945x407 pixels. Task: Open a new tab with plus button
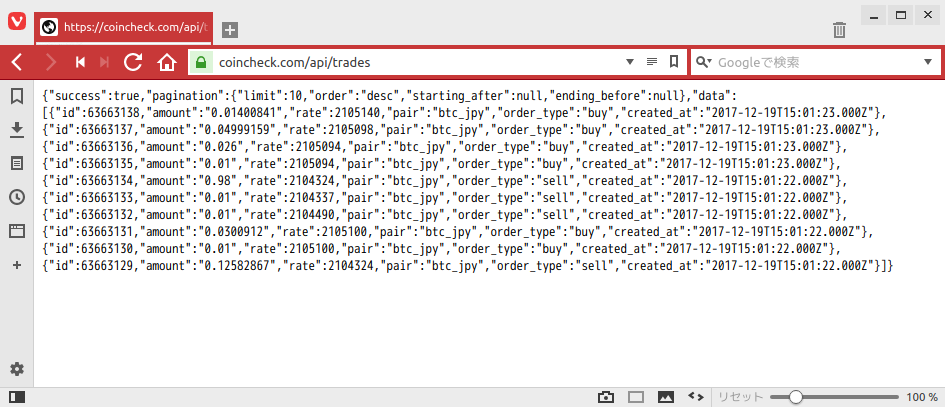(229, 30)
